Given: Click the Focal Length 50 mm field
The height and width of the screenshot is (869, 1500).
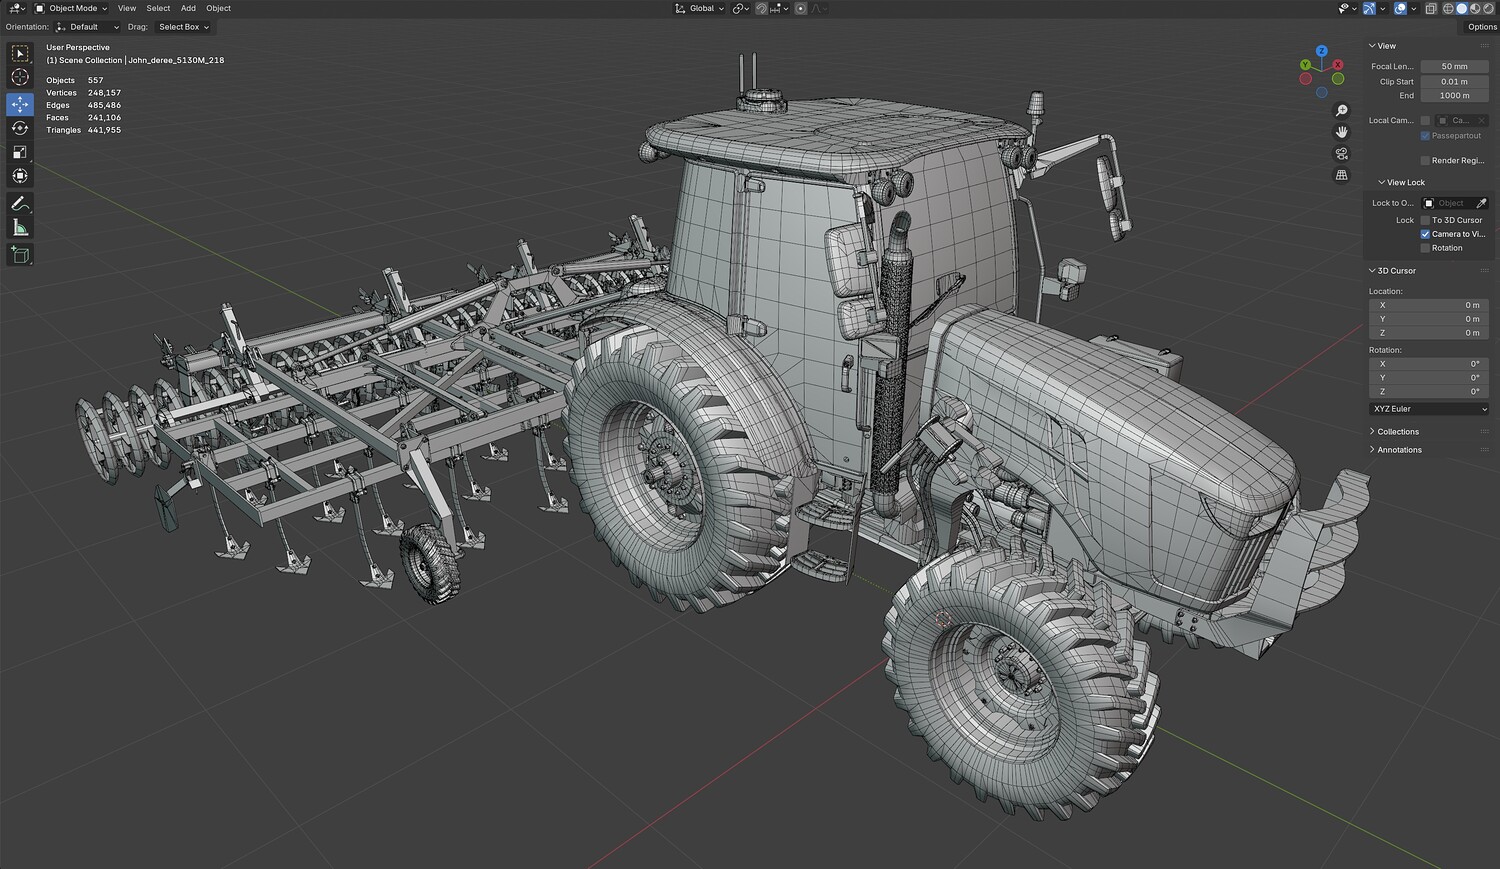Looking at the screenshot, I should pos(1454,67).
